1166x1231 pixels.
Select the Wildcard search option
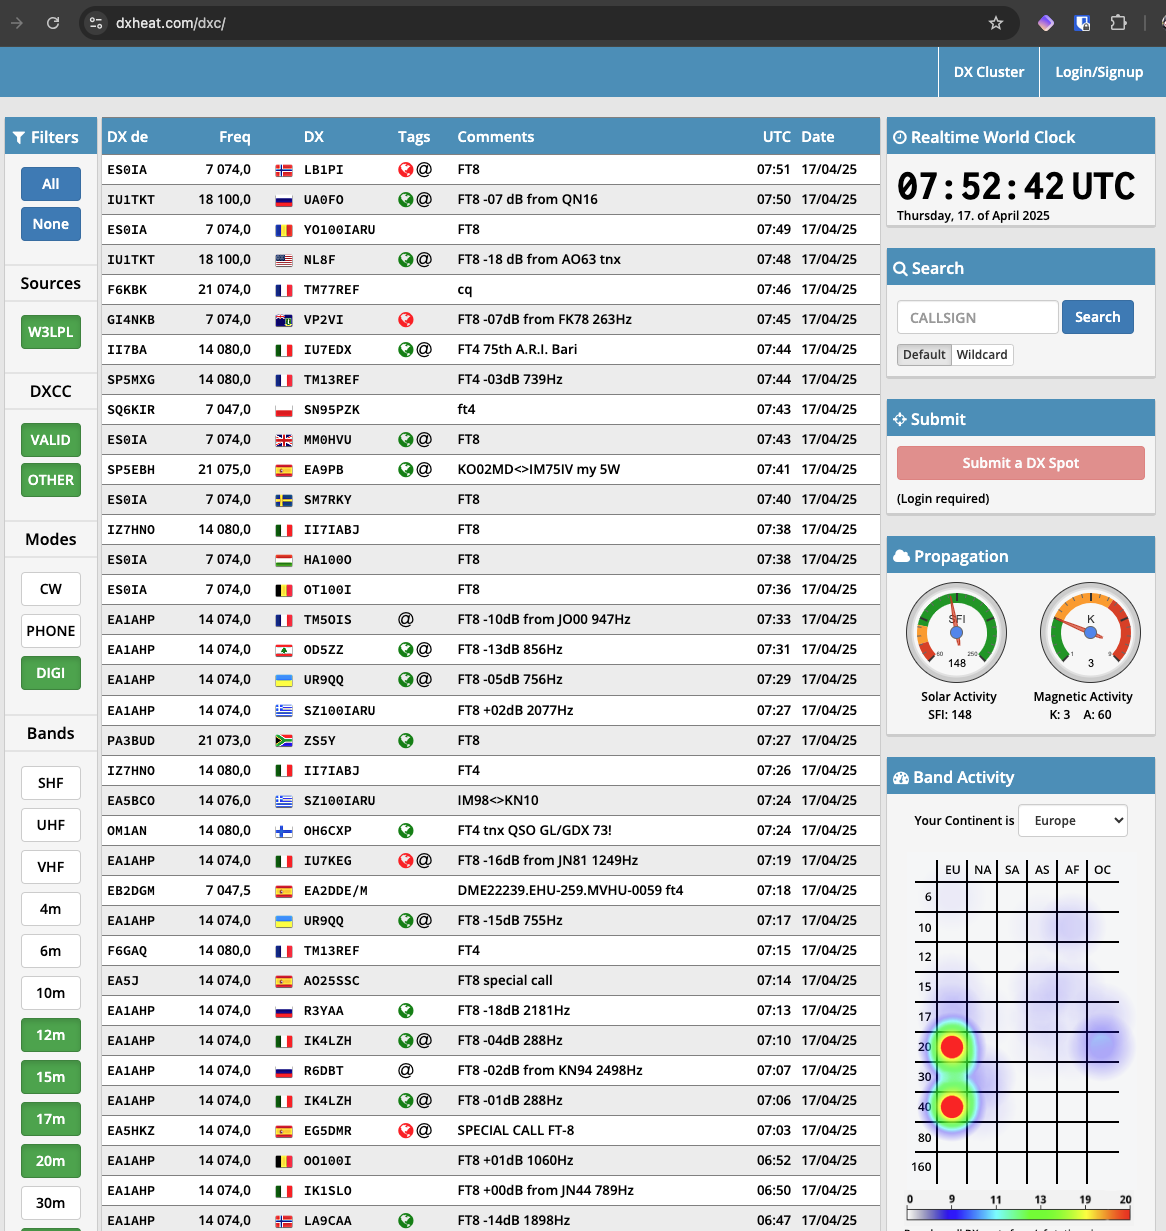pos(982,355)
